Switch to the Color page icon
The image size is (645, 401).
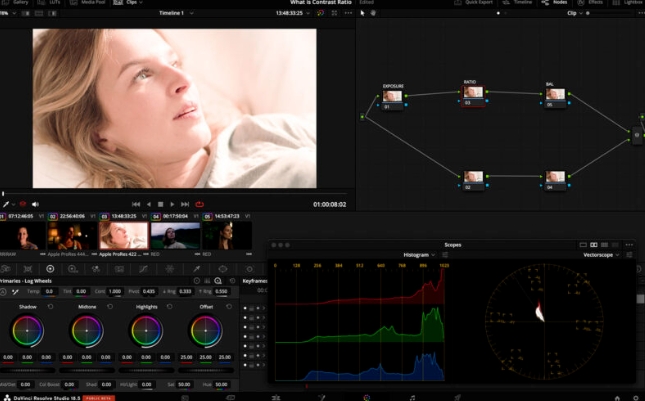pyautogui.click(x=366, y=397)
